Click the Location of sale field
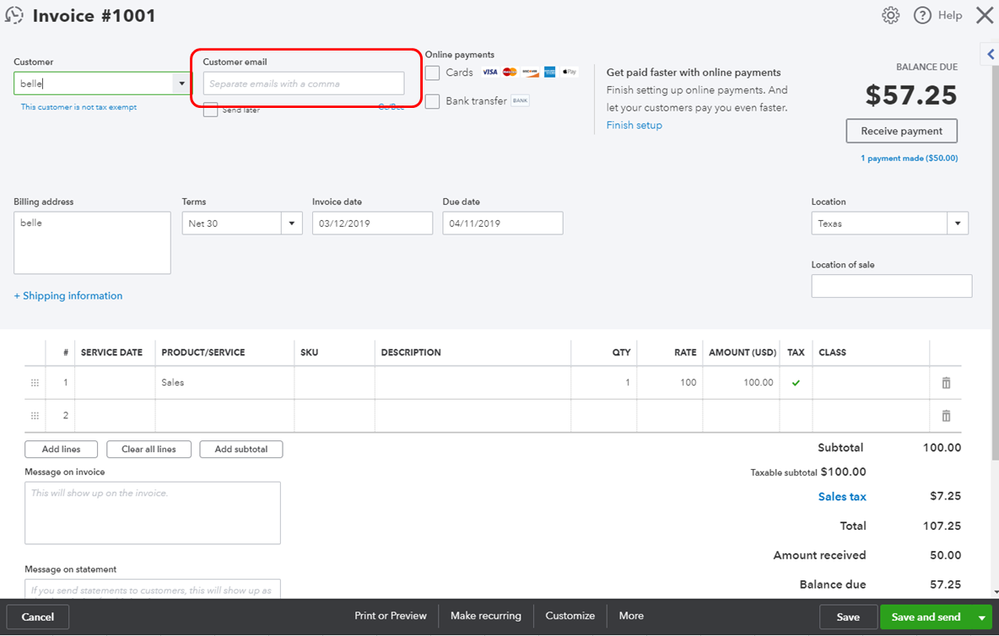This screenshot has width=999, height=636. (891, 286)
